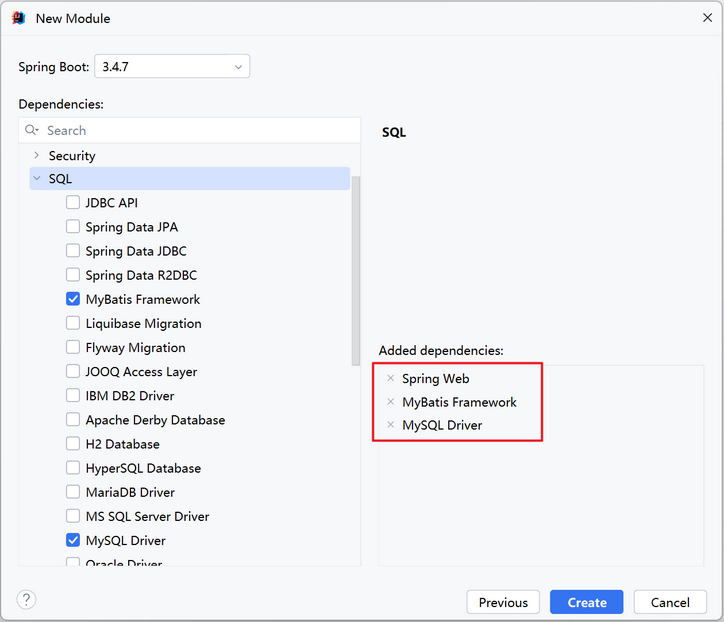Click the IntelliJ logo in title bar
This screenshot has height=622, width=724.
click(x=18, y=18)
